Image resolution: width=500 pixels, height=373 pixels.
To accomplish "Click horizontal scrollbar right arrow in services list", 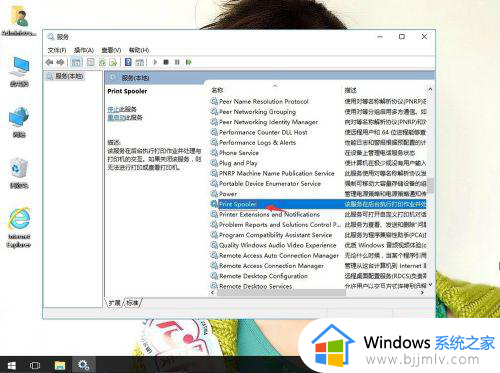I will tap(423, 293).
